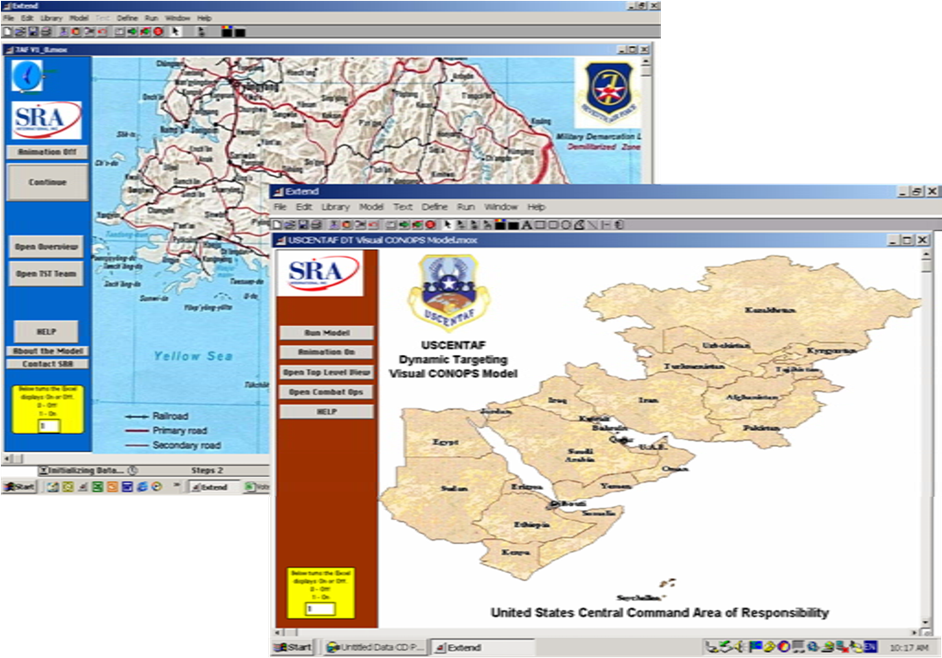
Task: Click the 10:17 AM system clock
Action: click(909, 648)
